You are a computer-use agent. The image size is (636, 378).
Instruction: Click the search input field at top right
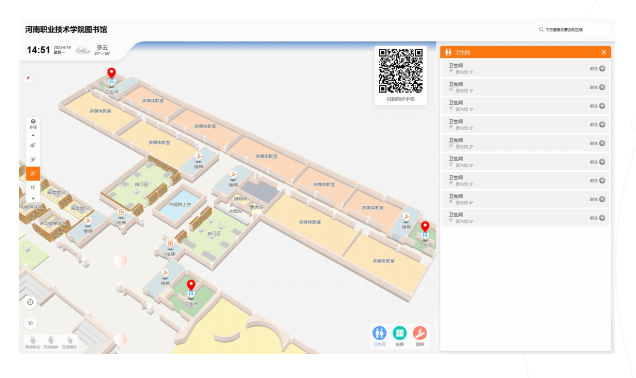click(x=571, y=30)
